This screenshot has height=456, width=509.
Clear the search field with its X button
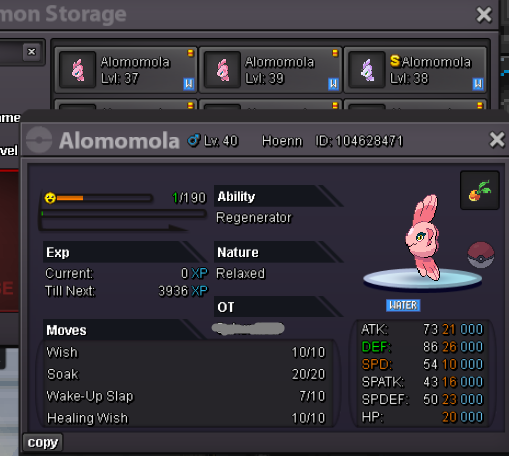pos(32,52)
